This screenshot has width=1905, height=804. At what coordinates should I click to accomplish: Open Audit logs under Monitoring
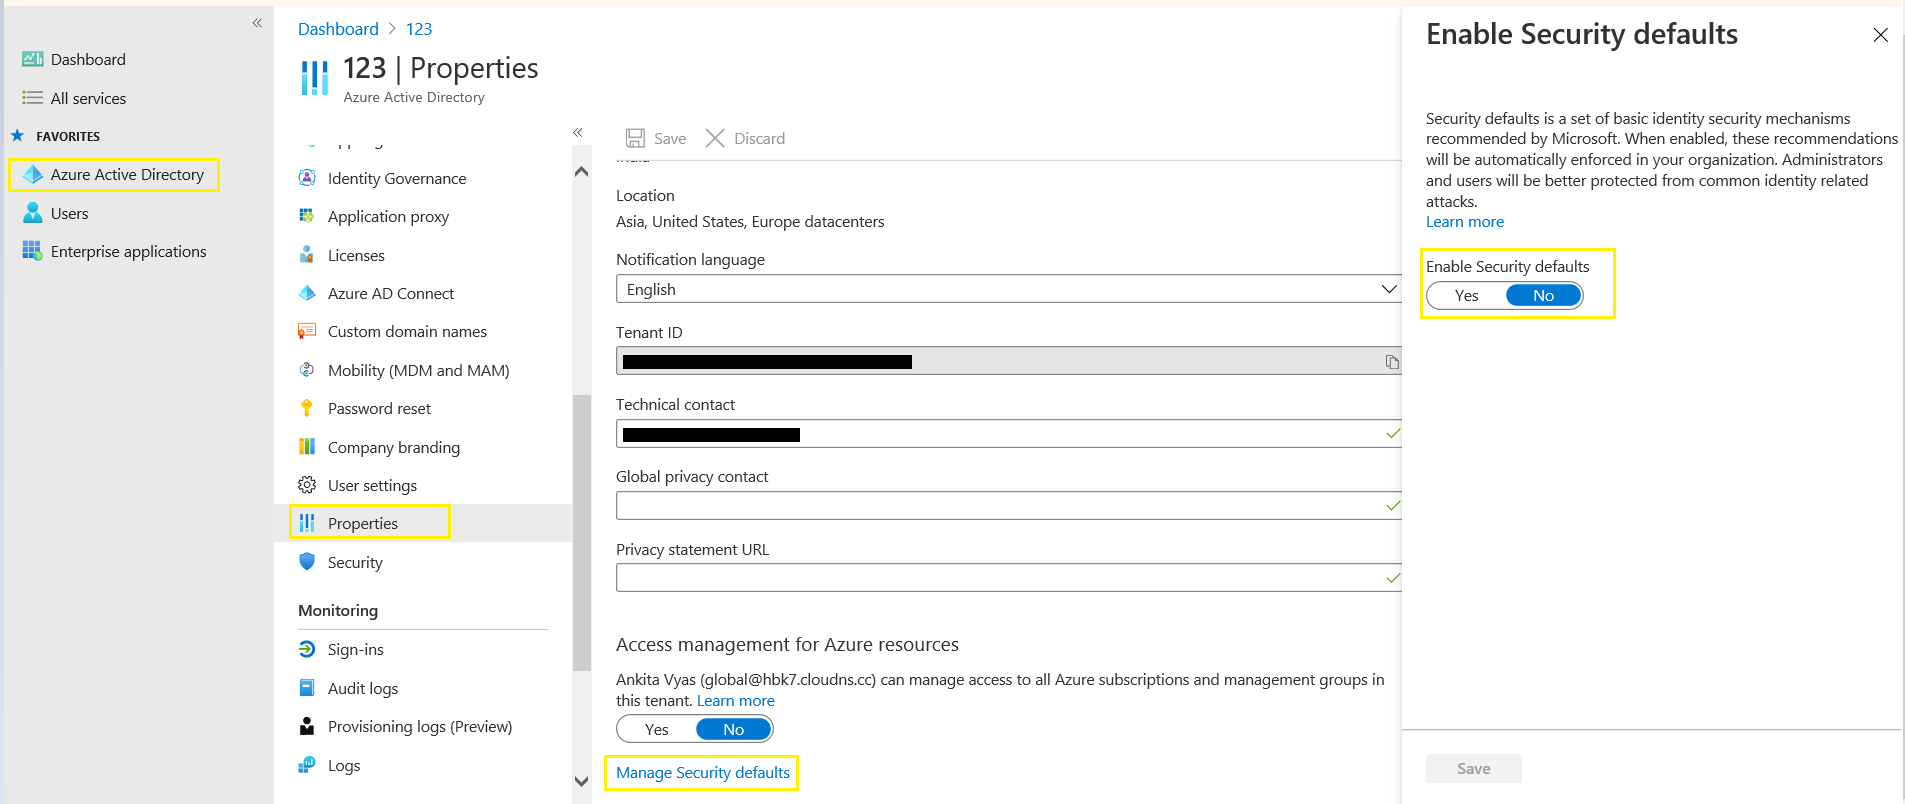[362, 688]
